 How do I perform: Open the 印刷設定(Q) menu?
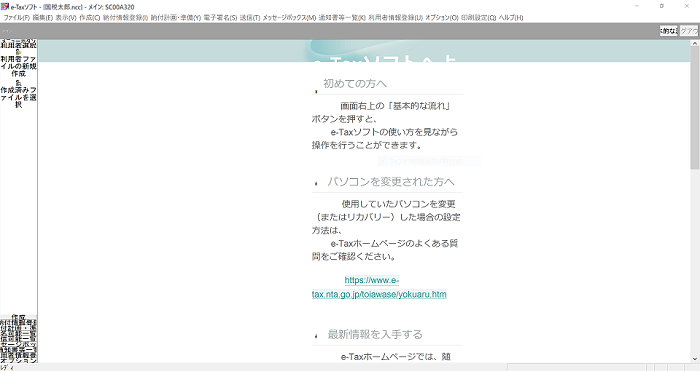point(478,18)
